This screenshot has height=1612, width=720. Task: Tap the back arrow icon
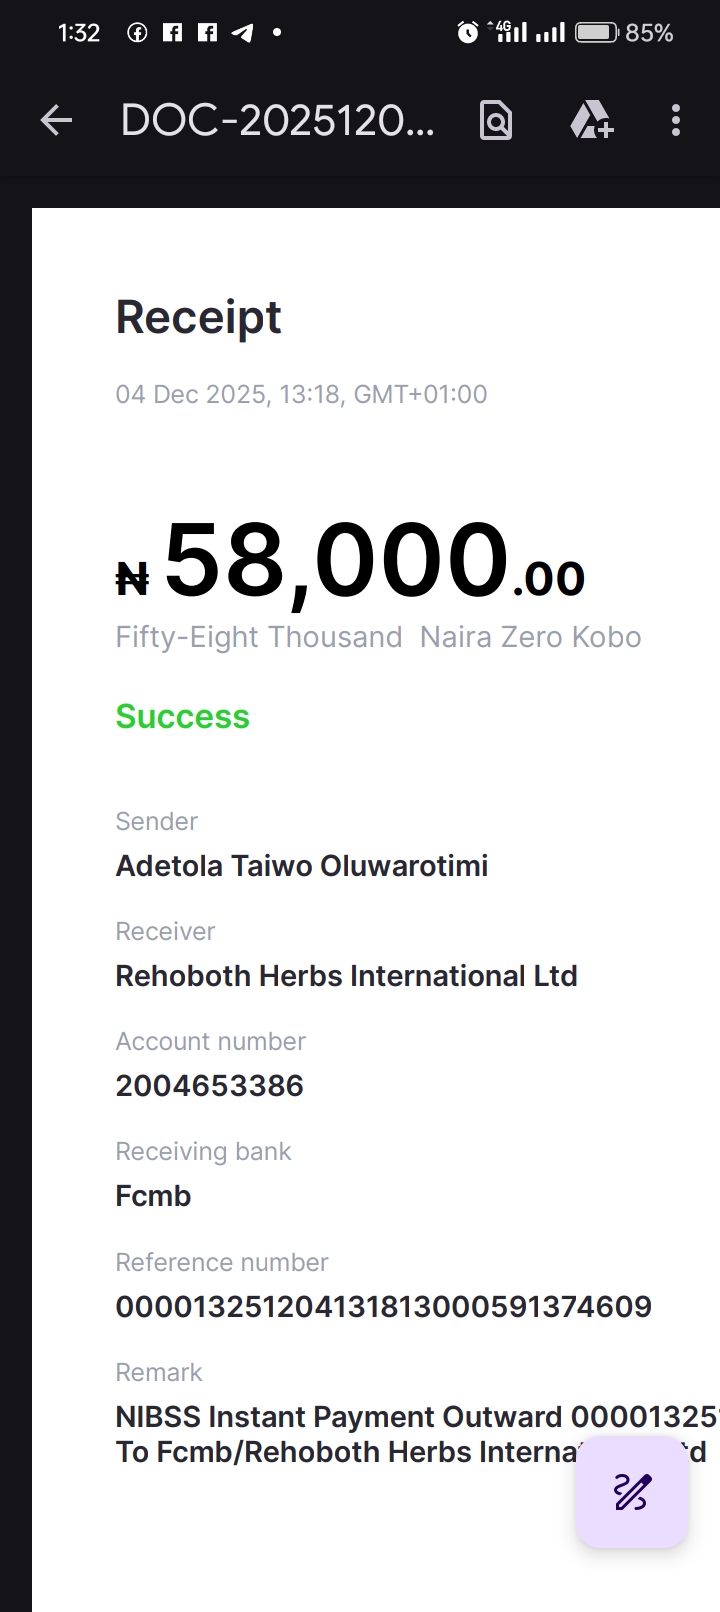(x=57, y=121)
